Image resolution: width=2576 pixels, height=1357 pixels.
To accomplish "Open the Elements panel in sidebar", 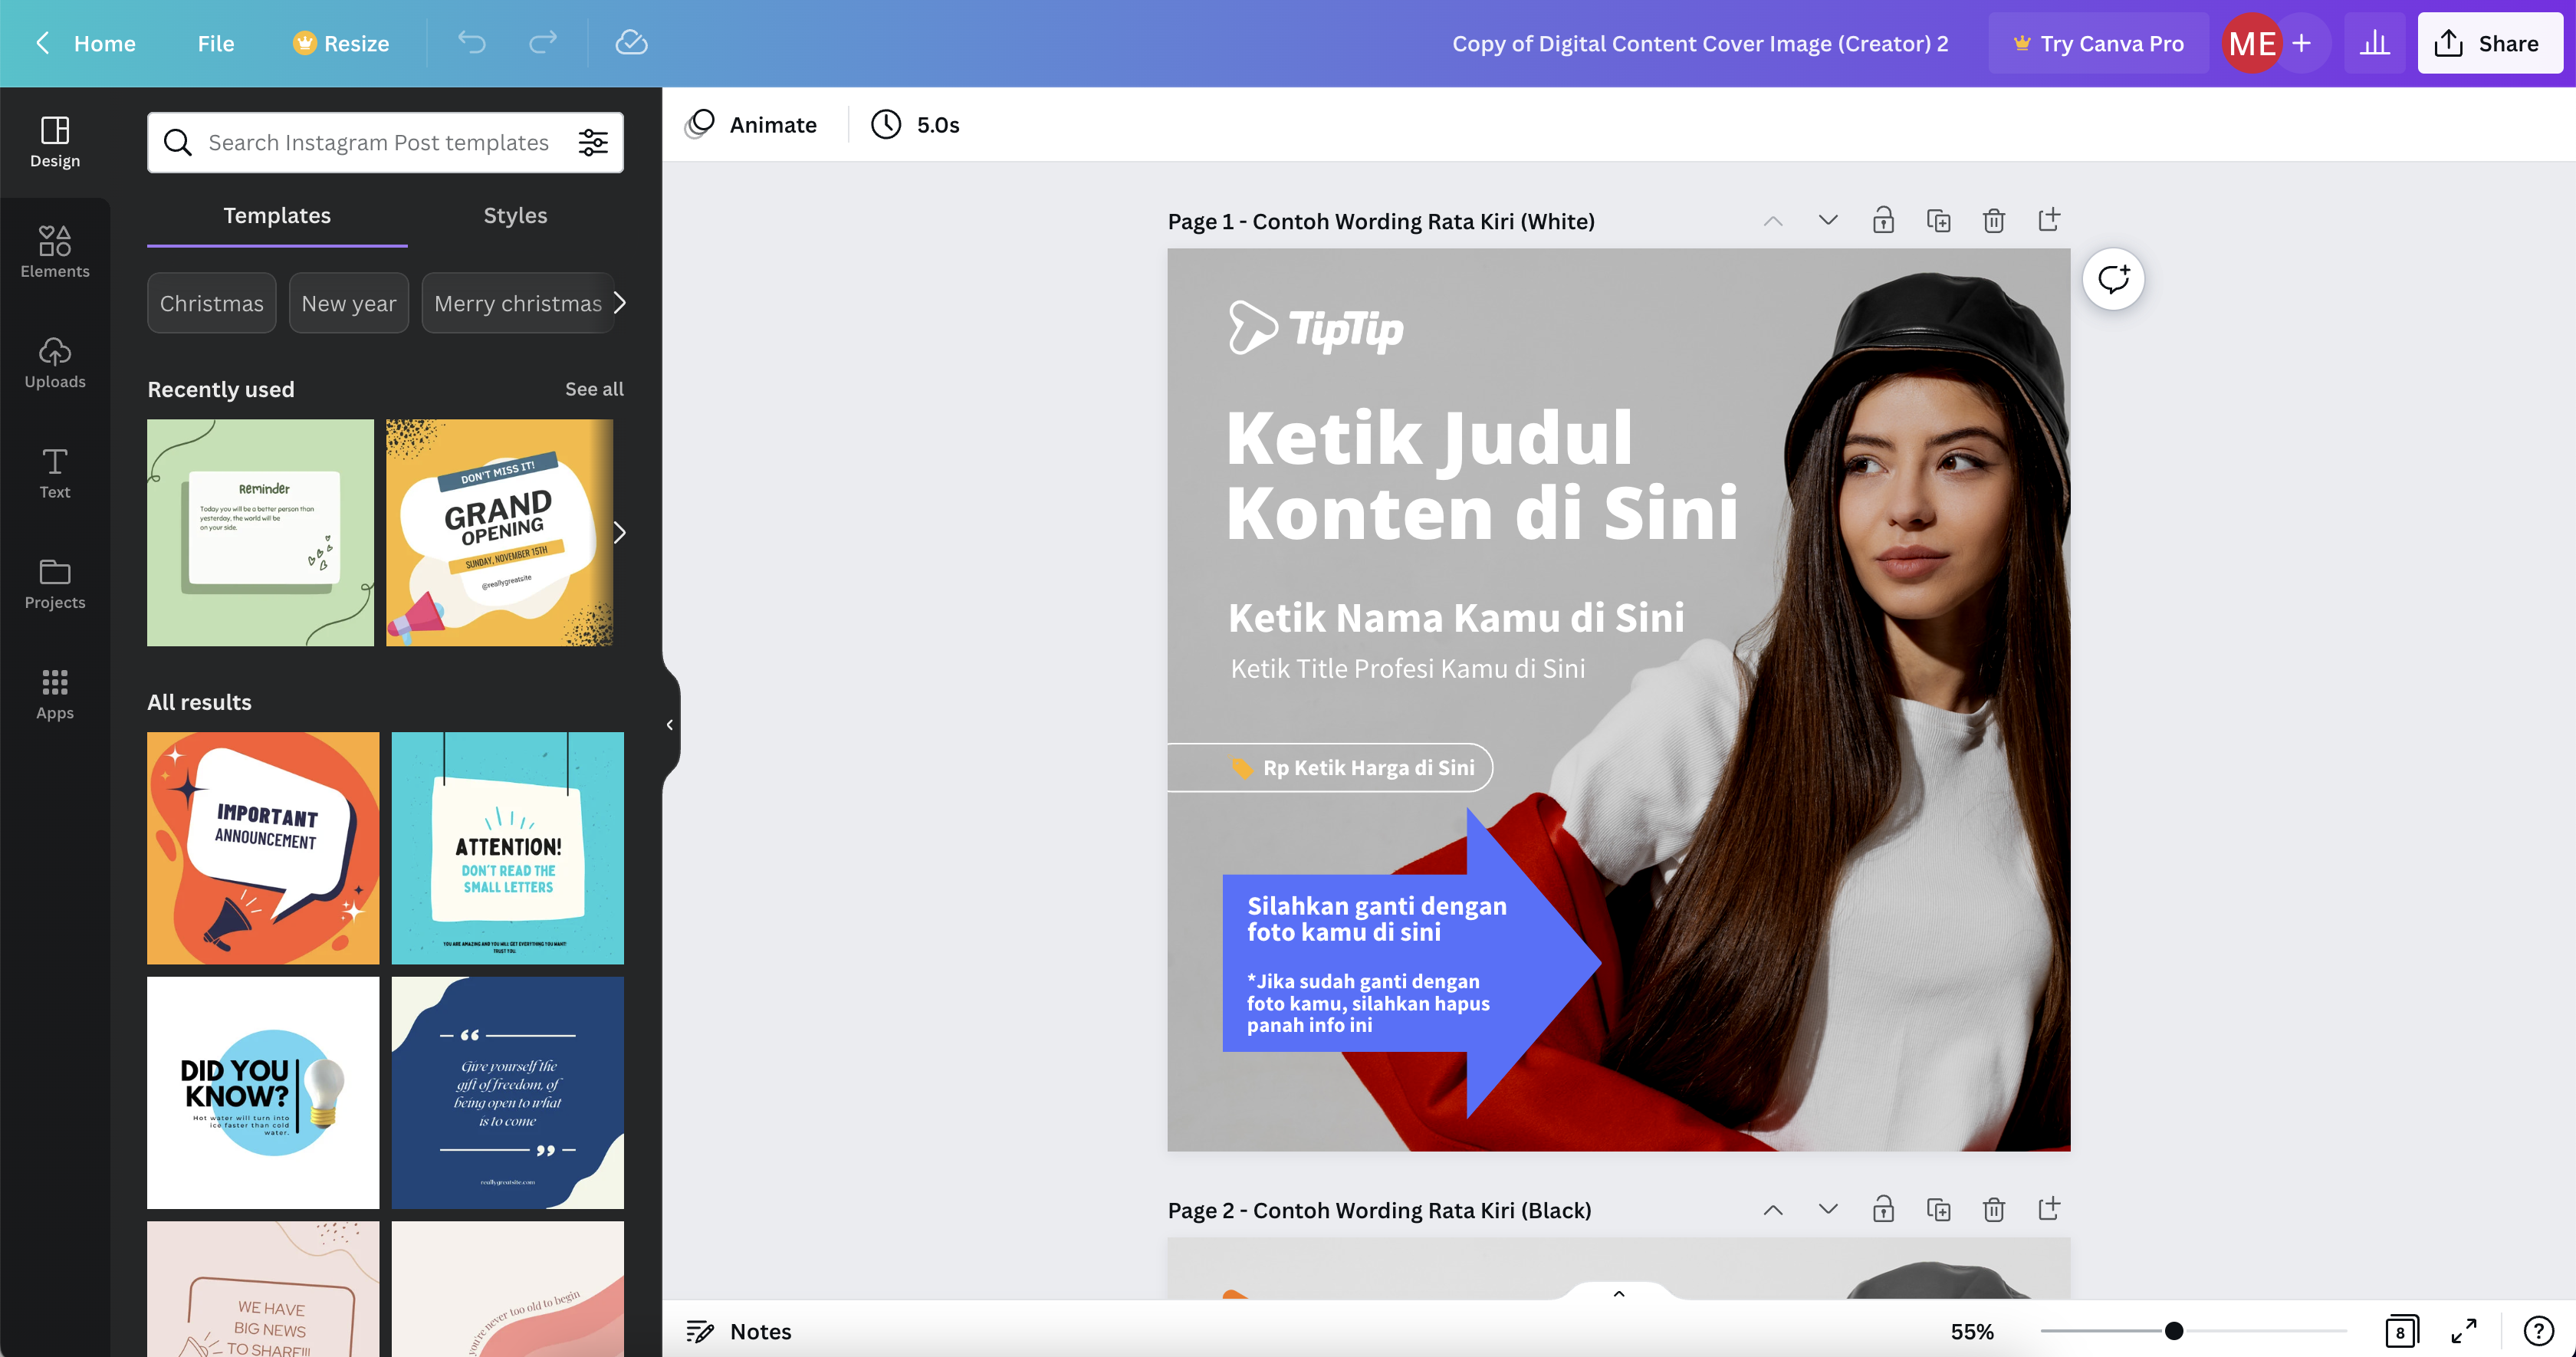I will (55, 251).
